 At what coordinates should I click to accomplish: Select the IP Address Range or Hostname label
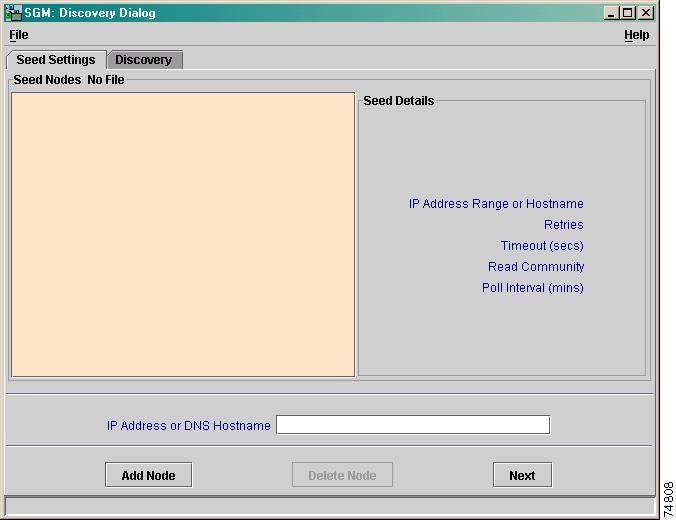(496, 204)
